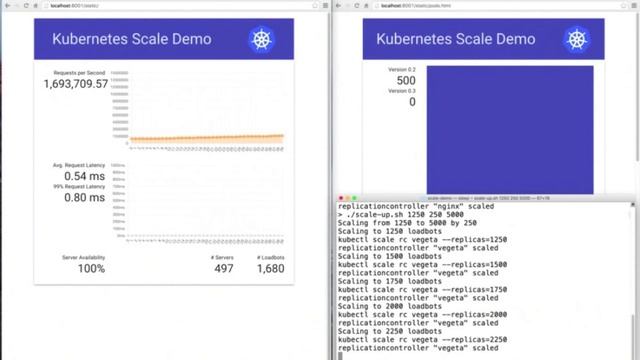Click the # Servers label
640x360 pixels.
[x=222, y=258]
